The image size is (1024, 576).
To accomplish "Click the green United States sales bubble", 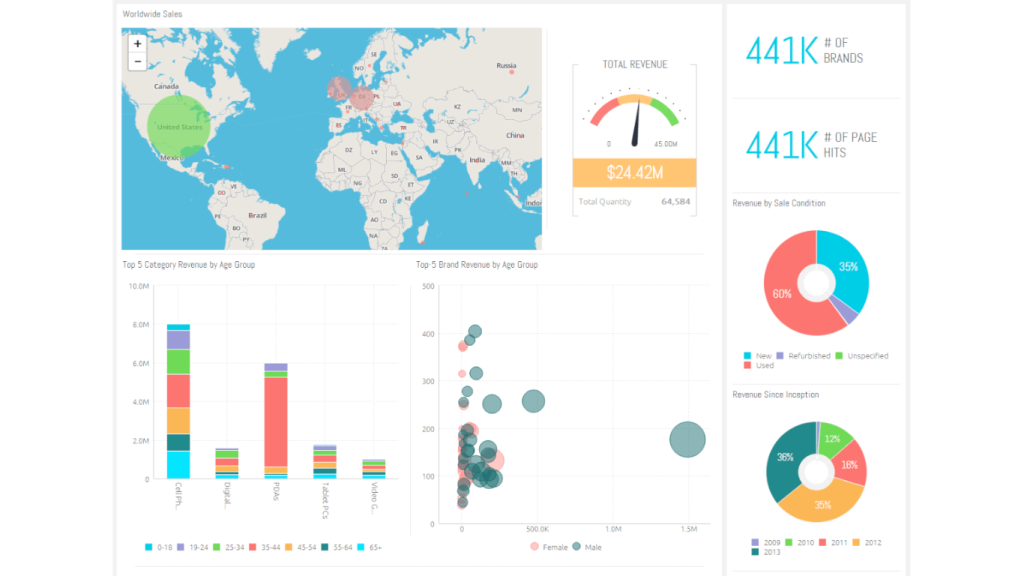I will [x=180, y=126].
